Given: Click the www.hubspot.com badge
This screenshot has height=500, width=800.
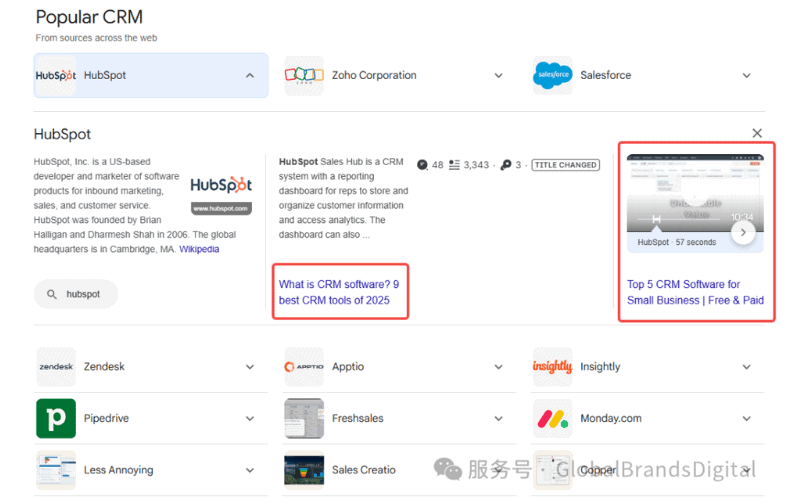Looking at the screenshot, I should (x=221, y=209).
